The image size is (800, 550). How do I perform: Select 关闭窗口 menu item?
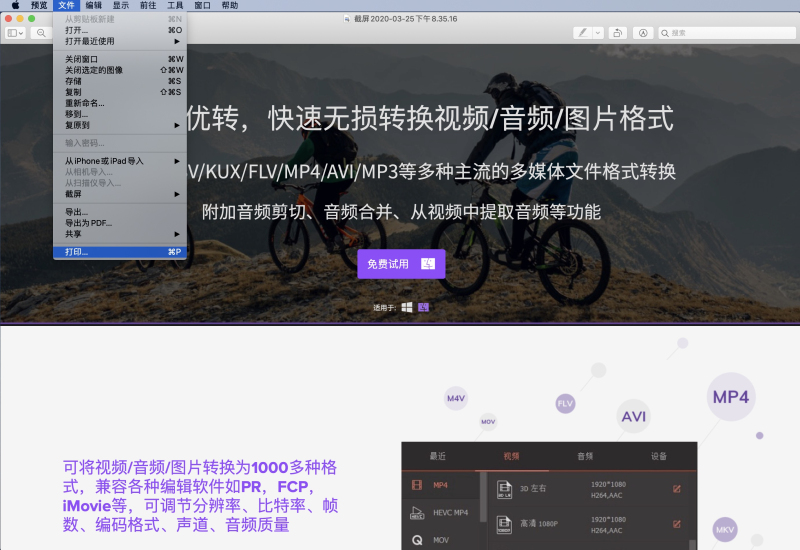tap(120, 59)
